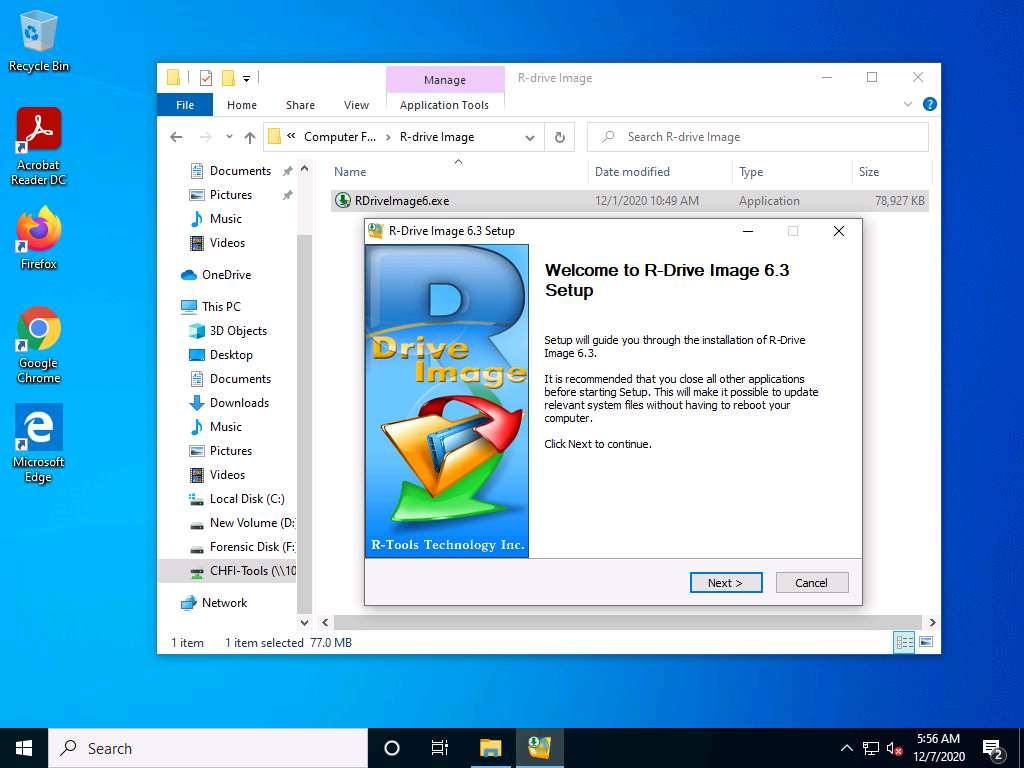Switch to Large icons view layout

(x=926, y=642)
